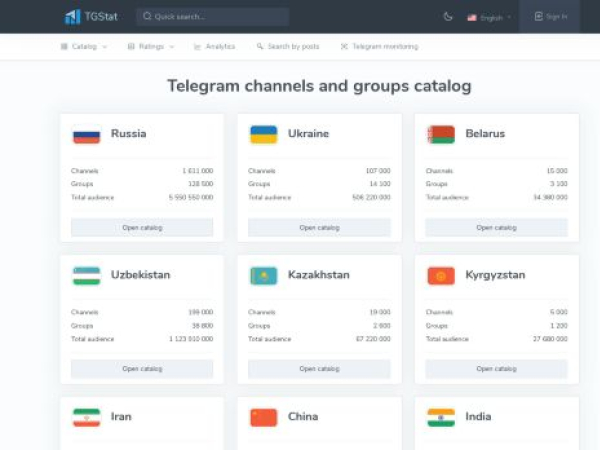600x450 pixels.
Task: Click the page title heading
Action: click(x=320, y=86)
